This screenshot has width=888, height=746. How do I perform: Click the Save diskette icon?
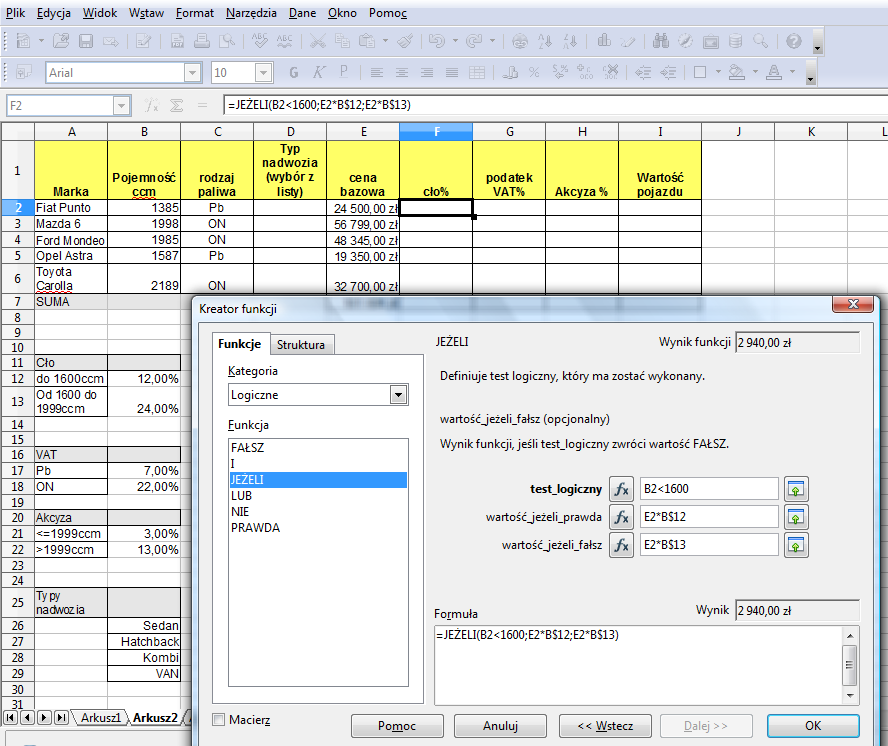coord(86,41)
